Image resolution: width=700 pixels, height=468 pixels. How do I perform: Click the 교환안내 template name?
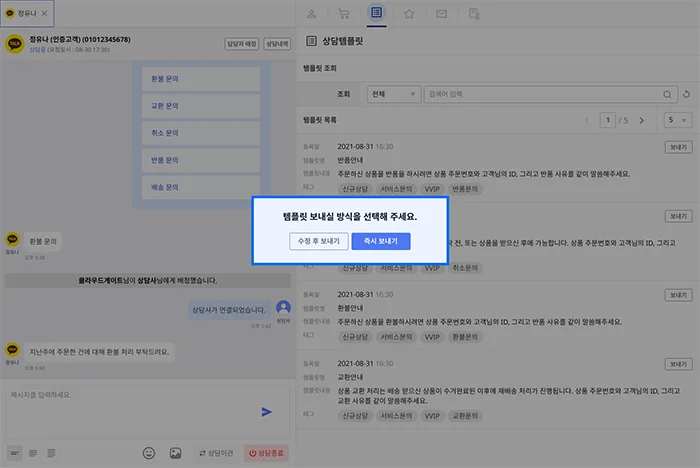(x=350, y=377)
